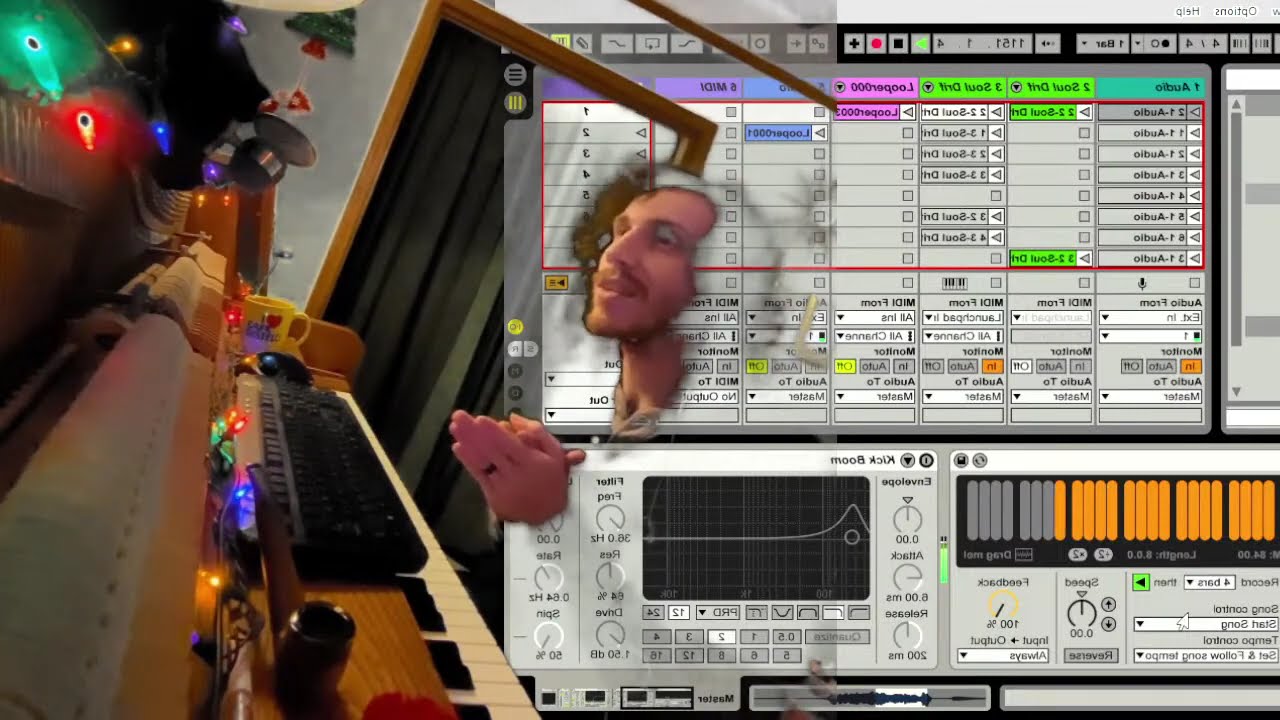The image size is (1280, 720).
Task: Click the Looper Drag me! area
Action: click(999, 554)
